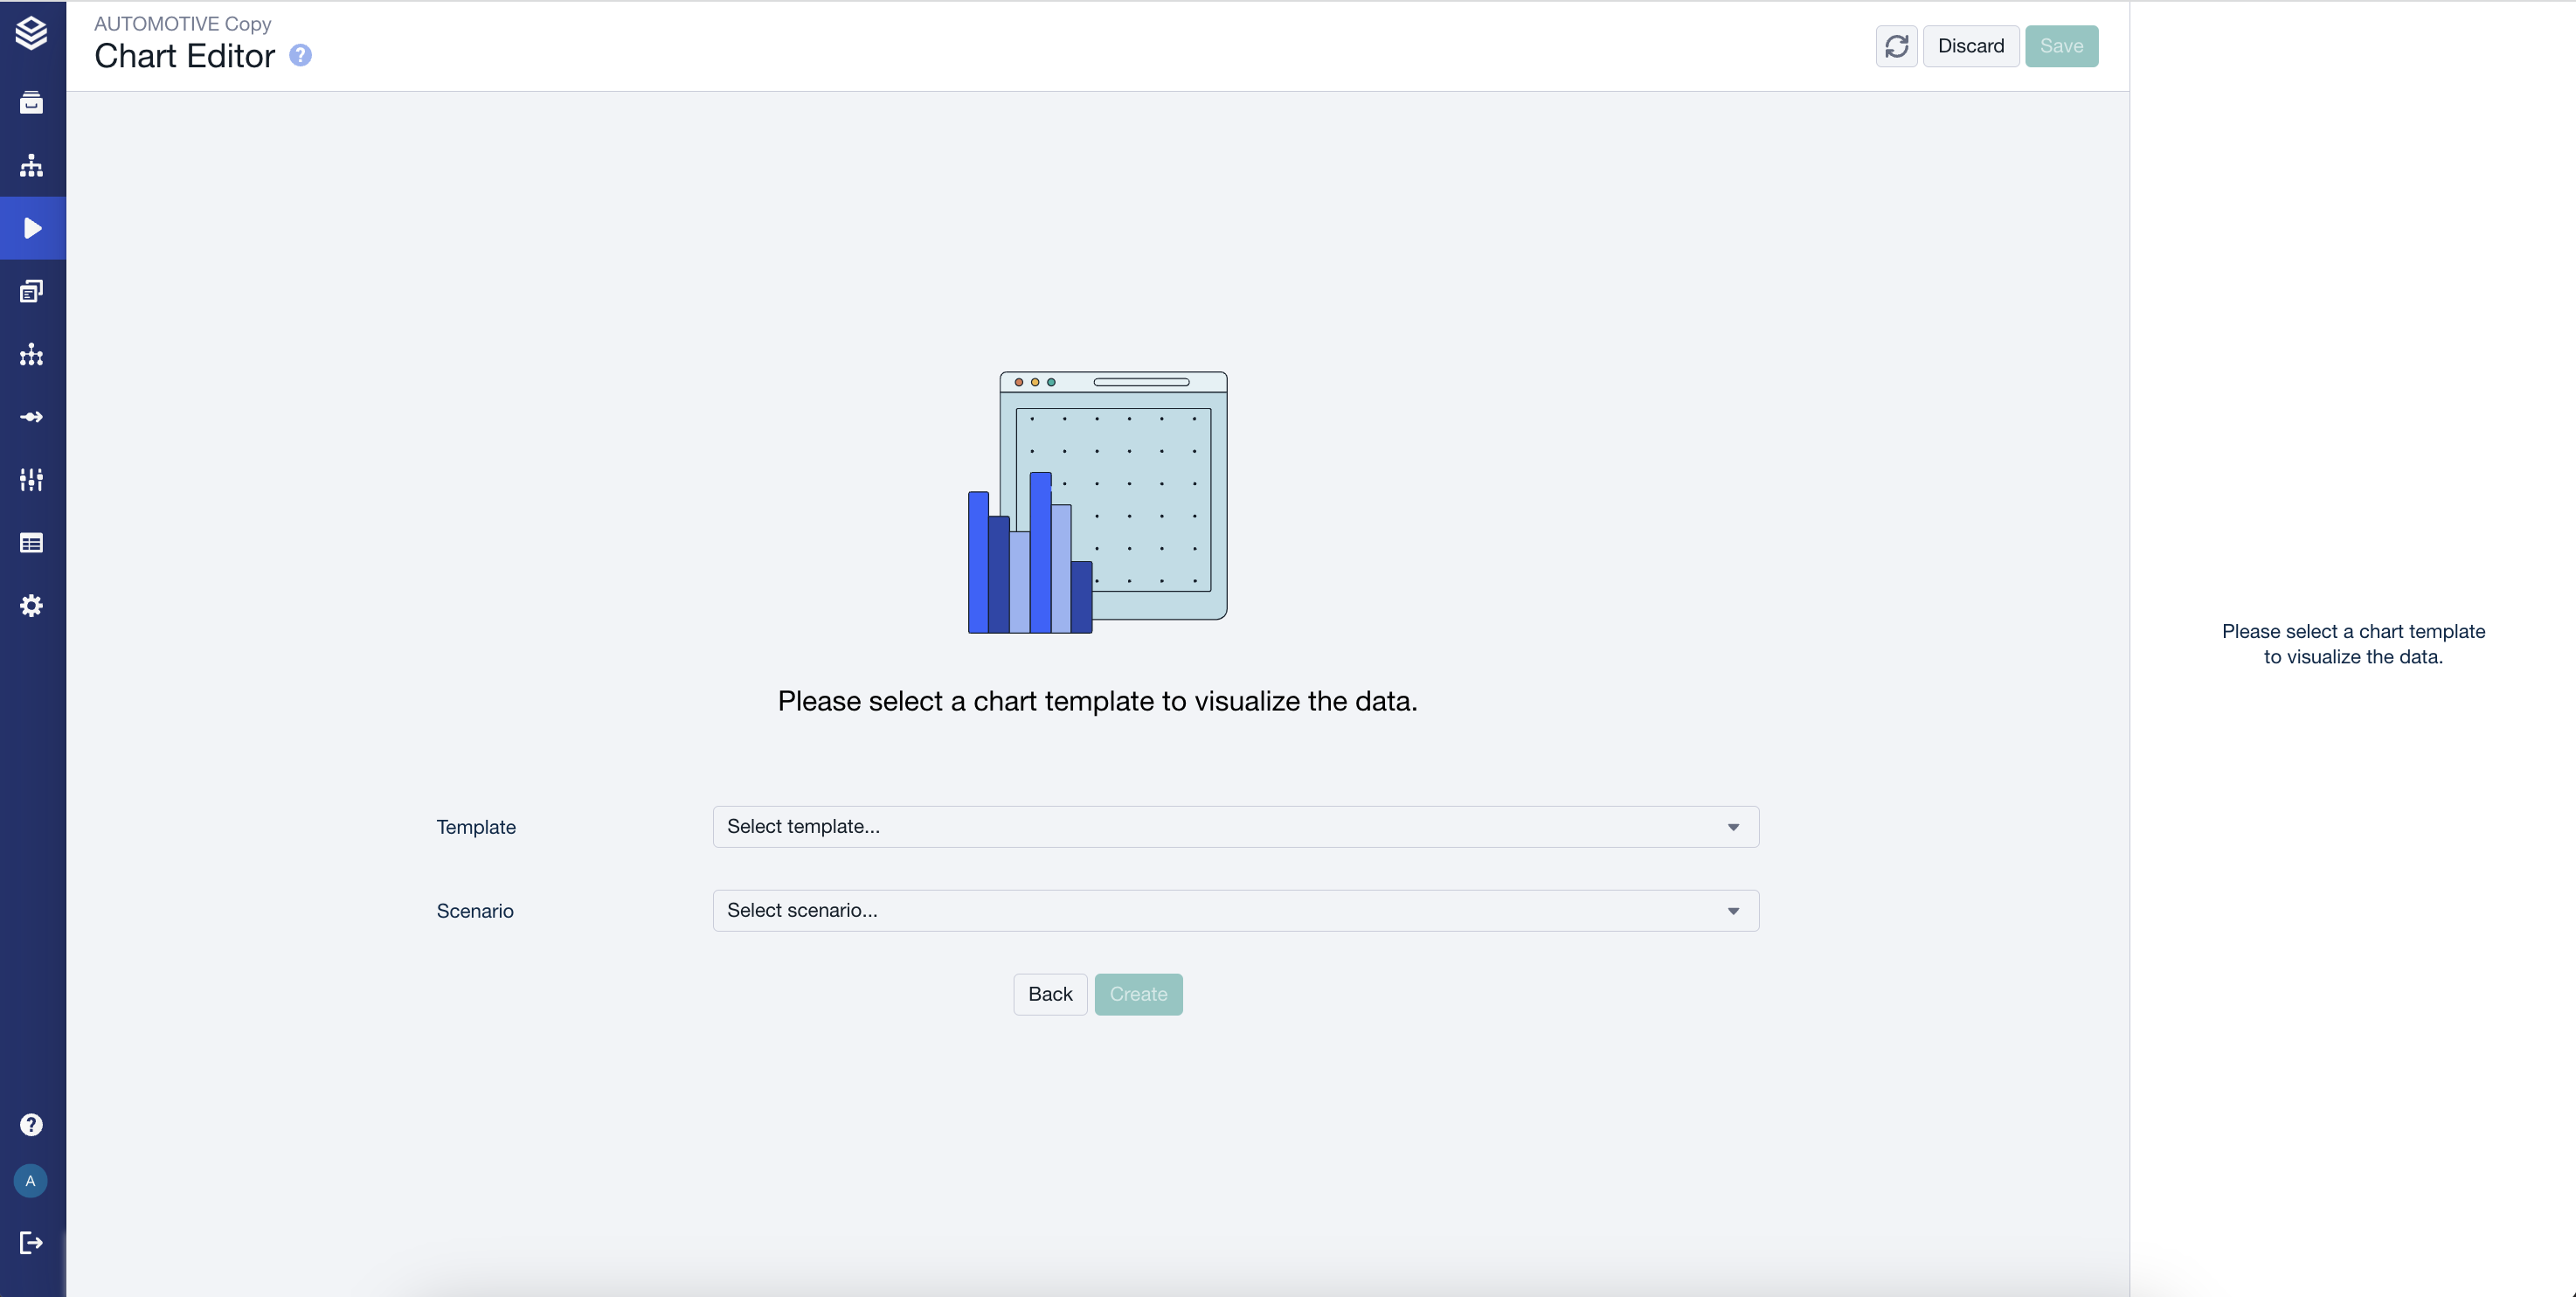
Task: Click the tree nodes sidebar icon
Action: (x=32, y=355)
